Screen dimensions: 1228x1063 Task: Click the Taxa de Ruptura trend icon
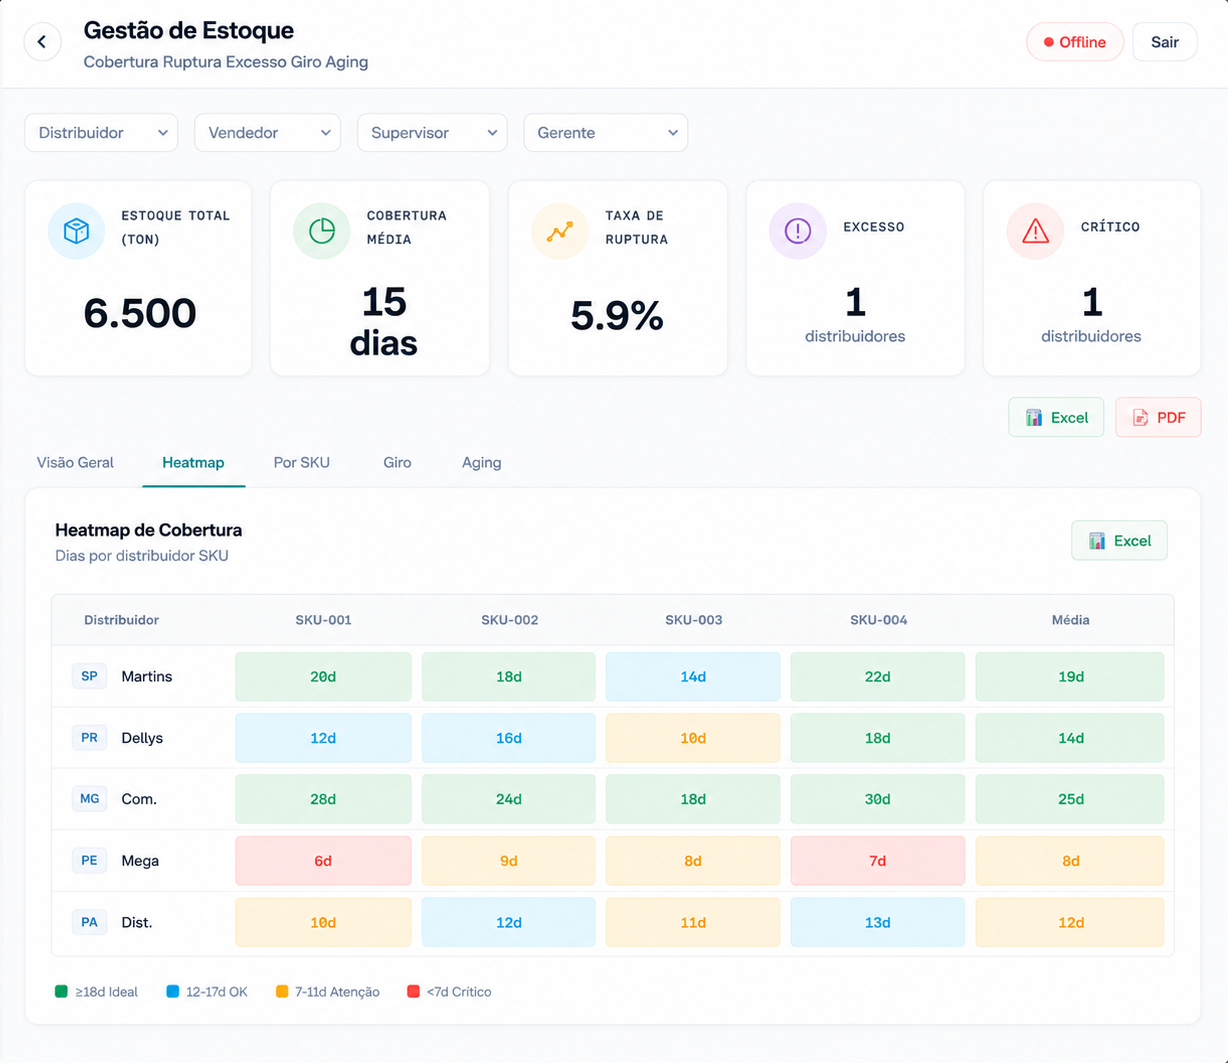coord(560,231)
